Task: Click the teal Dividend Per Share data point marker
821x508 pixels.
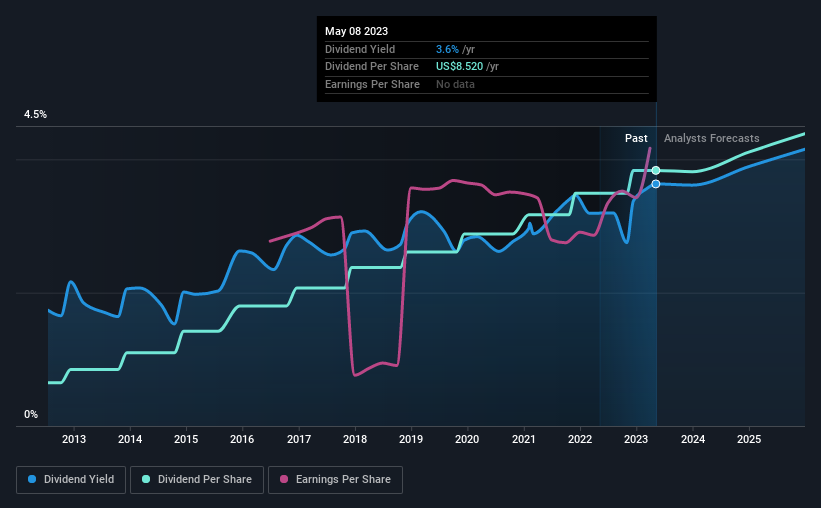Action: click(656, 170)
